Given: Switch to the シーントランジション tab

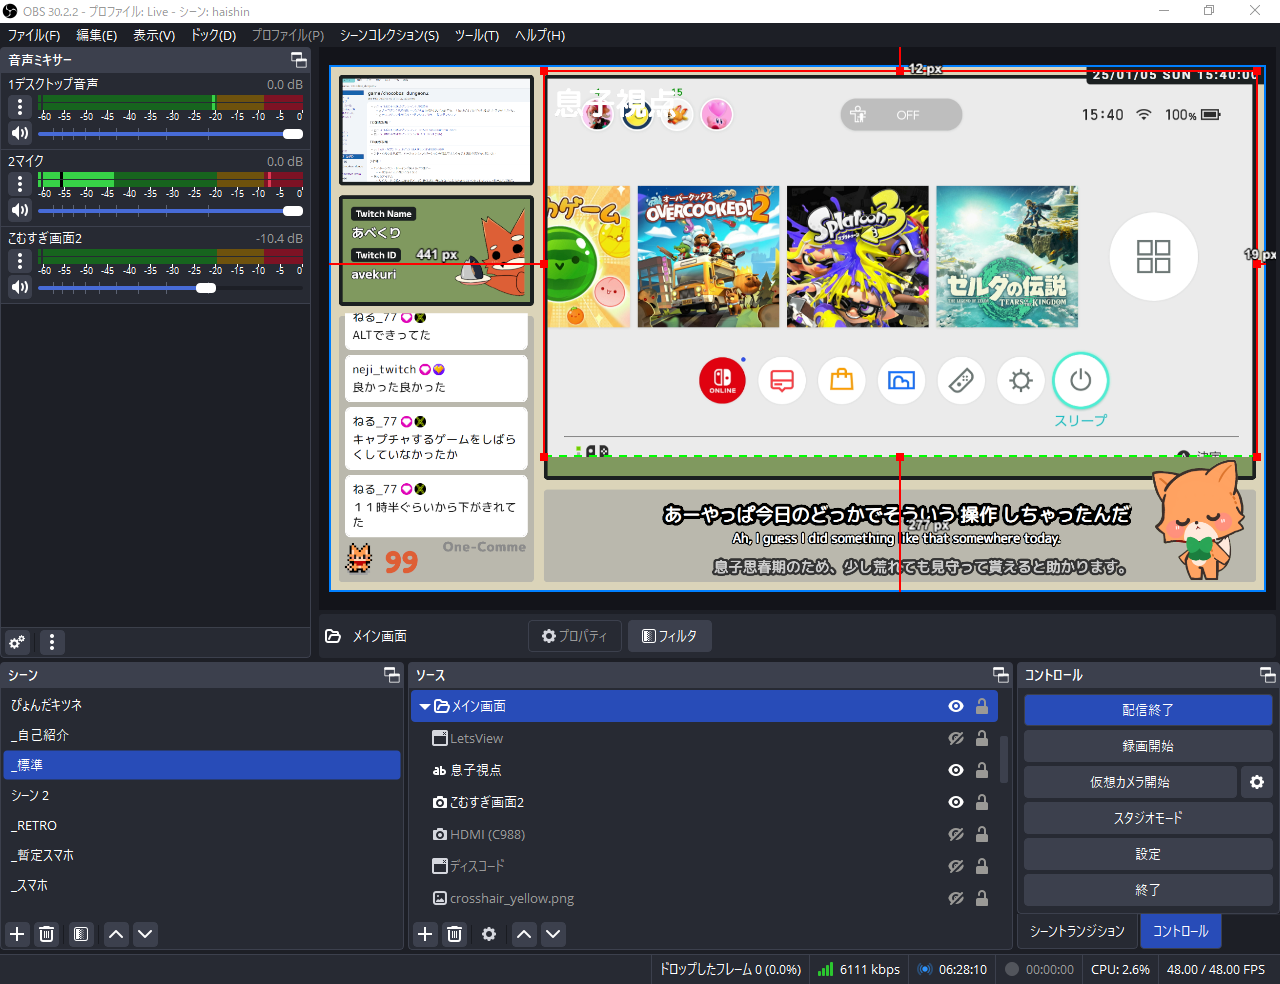Looking at the screenshot, I should pos(1077,931).
